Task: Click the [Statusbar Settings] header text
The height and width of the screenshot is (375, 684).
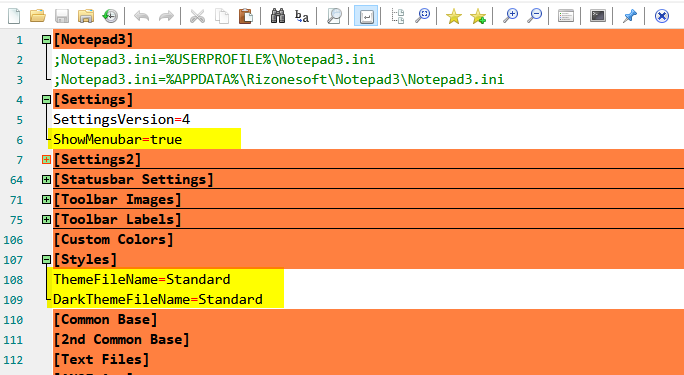Action: [133, 180]
